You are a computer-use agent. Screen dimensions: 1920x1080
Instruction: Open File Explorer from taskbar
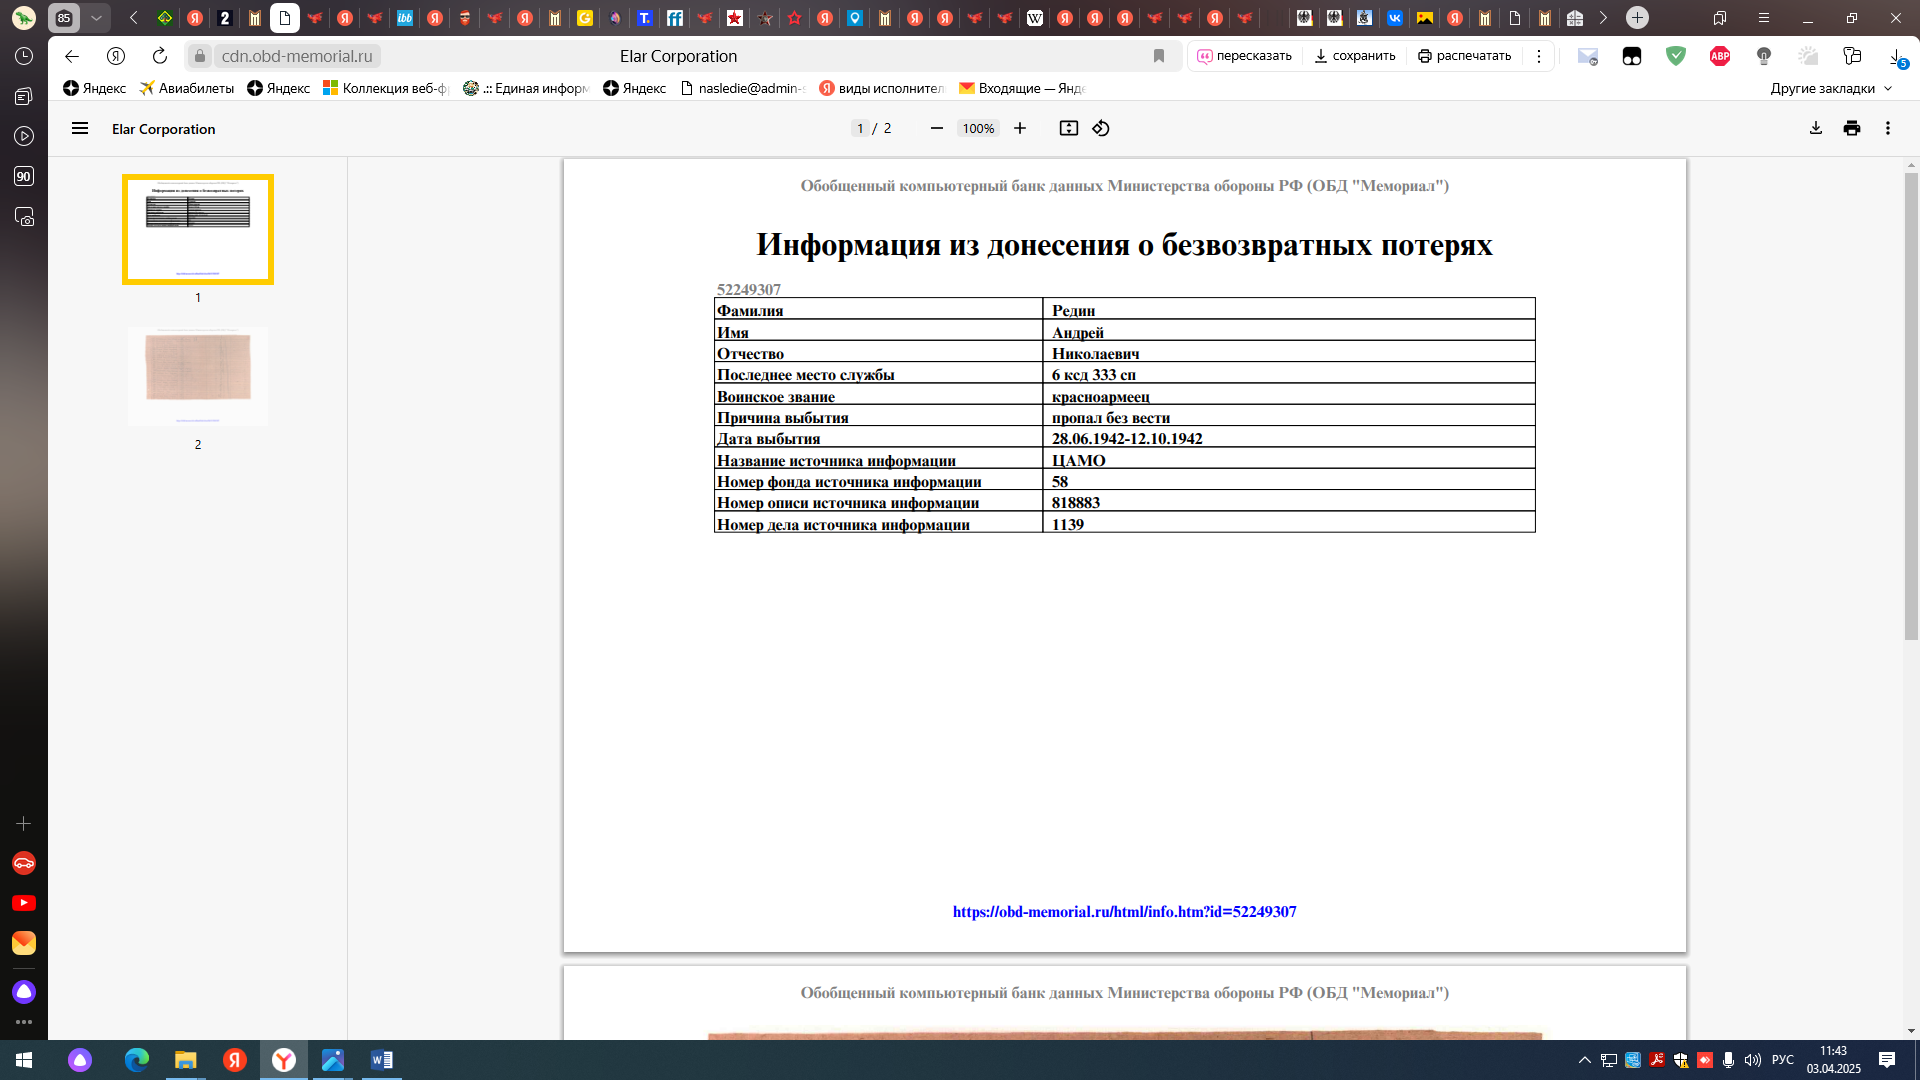click(186, 1060)
